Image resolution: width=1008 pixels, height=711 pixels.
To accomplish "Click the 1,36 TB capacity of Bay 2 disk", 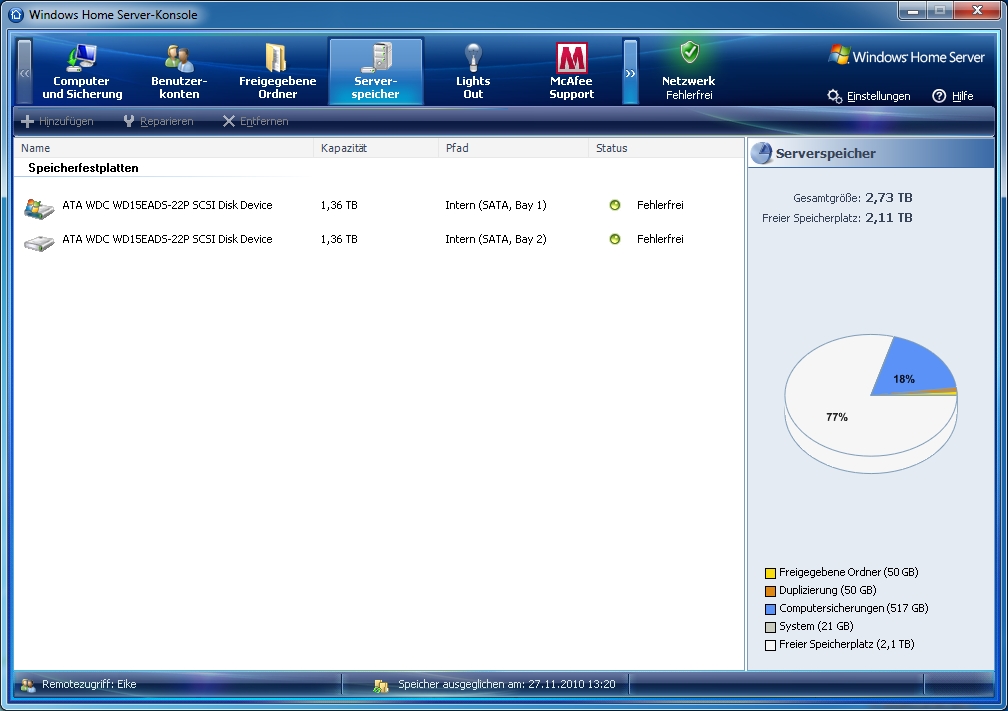I will coord(339,239).
